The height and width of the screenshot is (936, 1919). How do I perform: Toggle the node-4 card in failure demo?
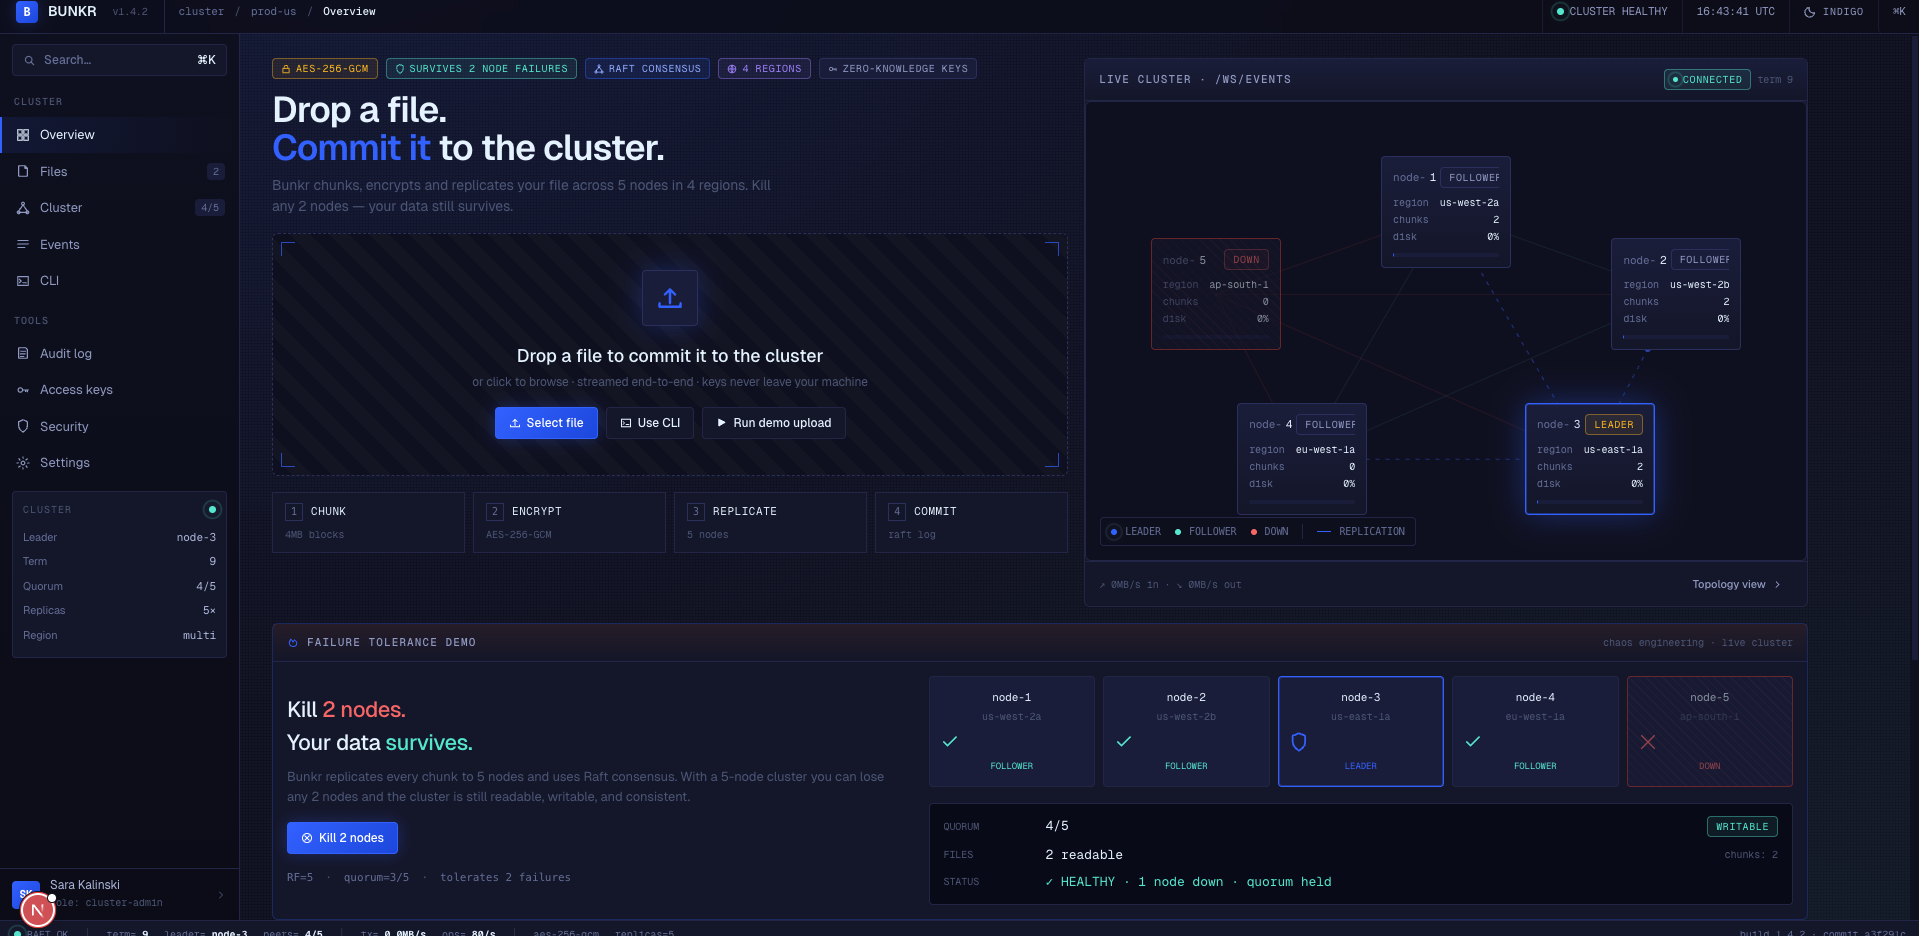coord(1535,732)
